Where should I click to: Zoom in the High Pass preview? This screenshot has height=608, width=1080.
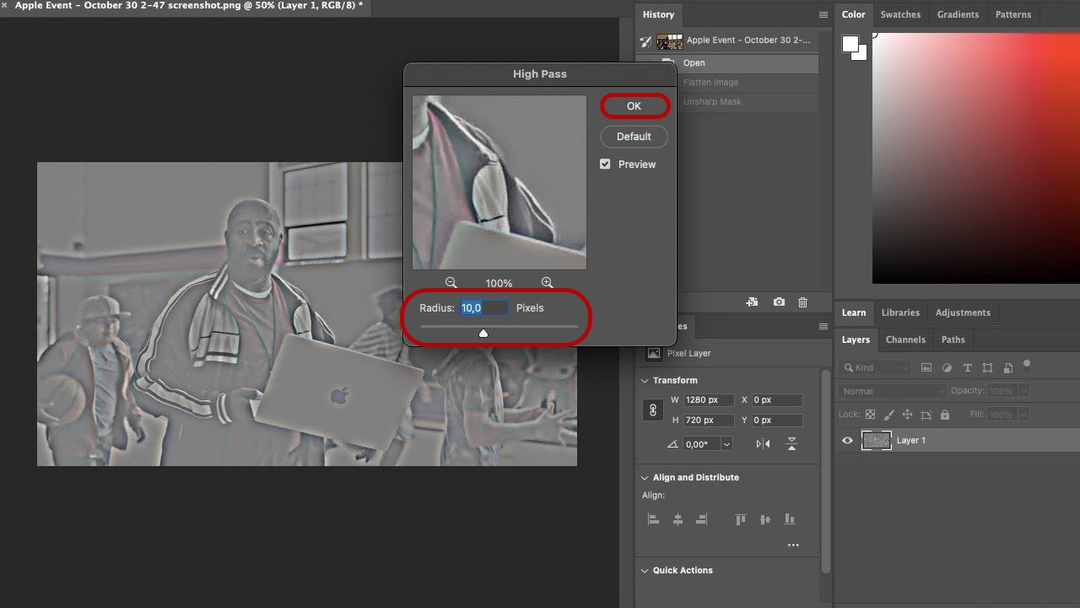(547, 283)
